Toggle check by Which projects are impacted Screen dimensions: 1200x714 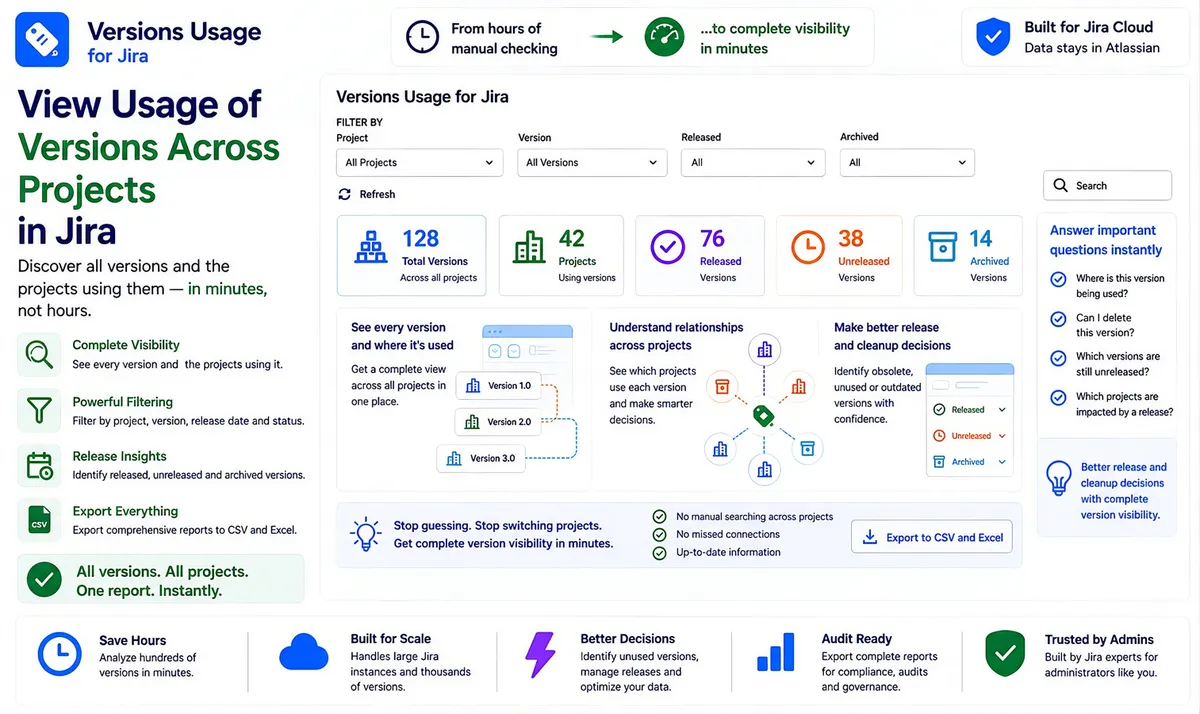click(x=1058, y=398)
